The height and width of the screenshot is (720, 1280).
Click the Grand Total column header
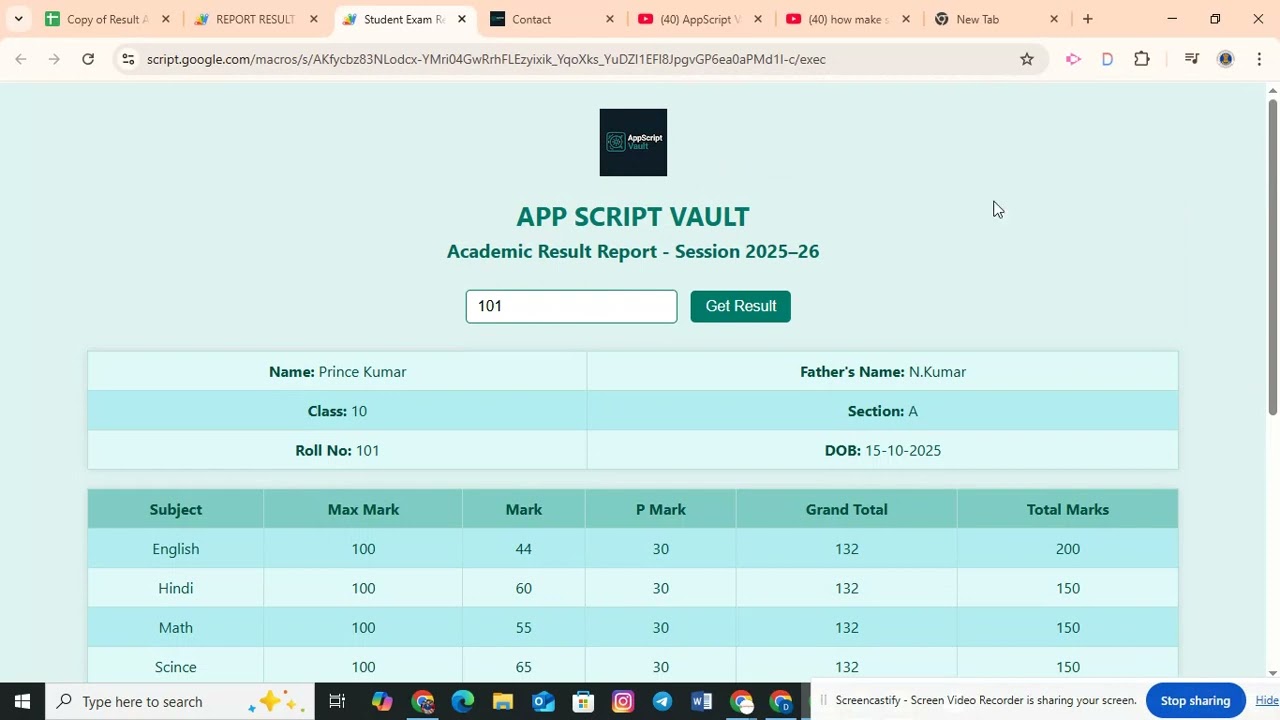[846, 509]
